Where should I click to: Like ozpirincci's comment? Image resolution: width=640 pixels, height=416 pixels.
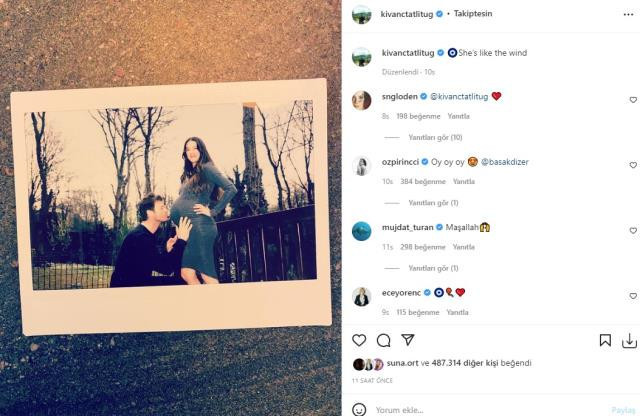633,165
